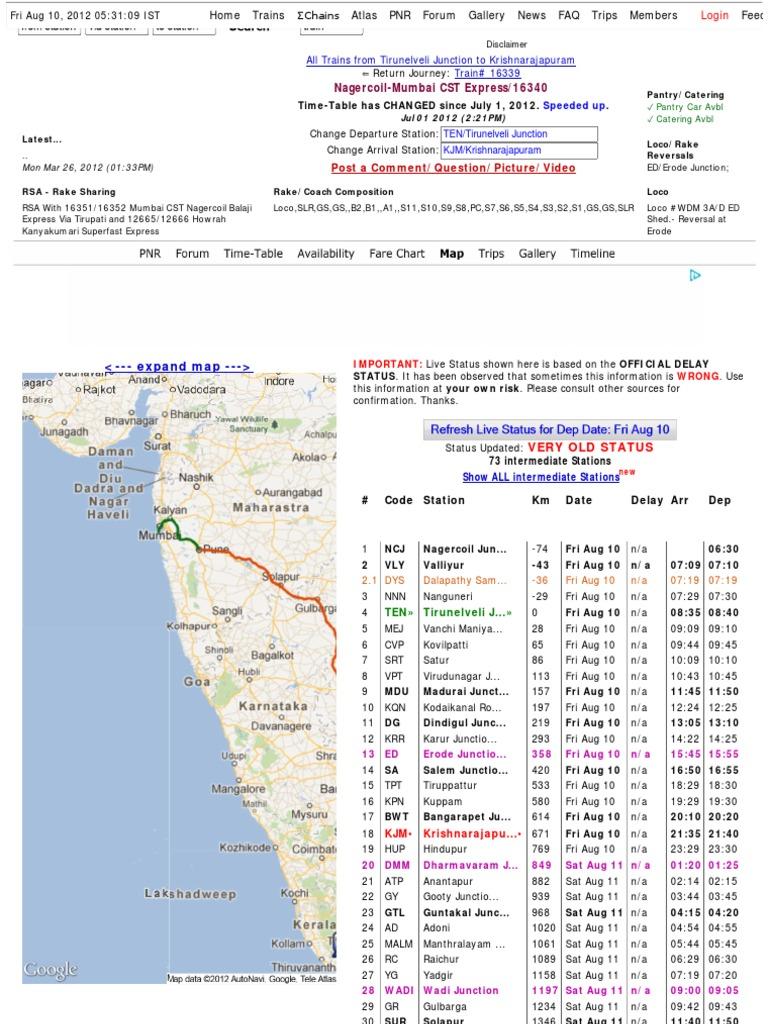Click Show ALL intermediate Stations link
Image resolution: width=768 pixels, height=1024 pixels.
[x=541, y=477]
